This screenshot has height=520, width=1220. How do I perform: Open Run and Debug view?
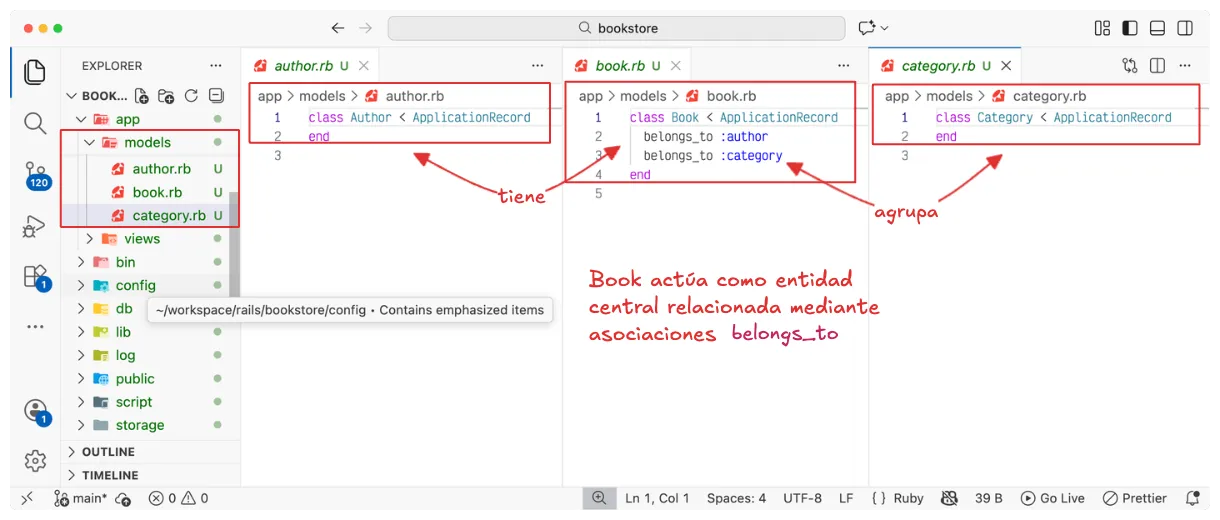click(35, 226)
